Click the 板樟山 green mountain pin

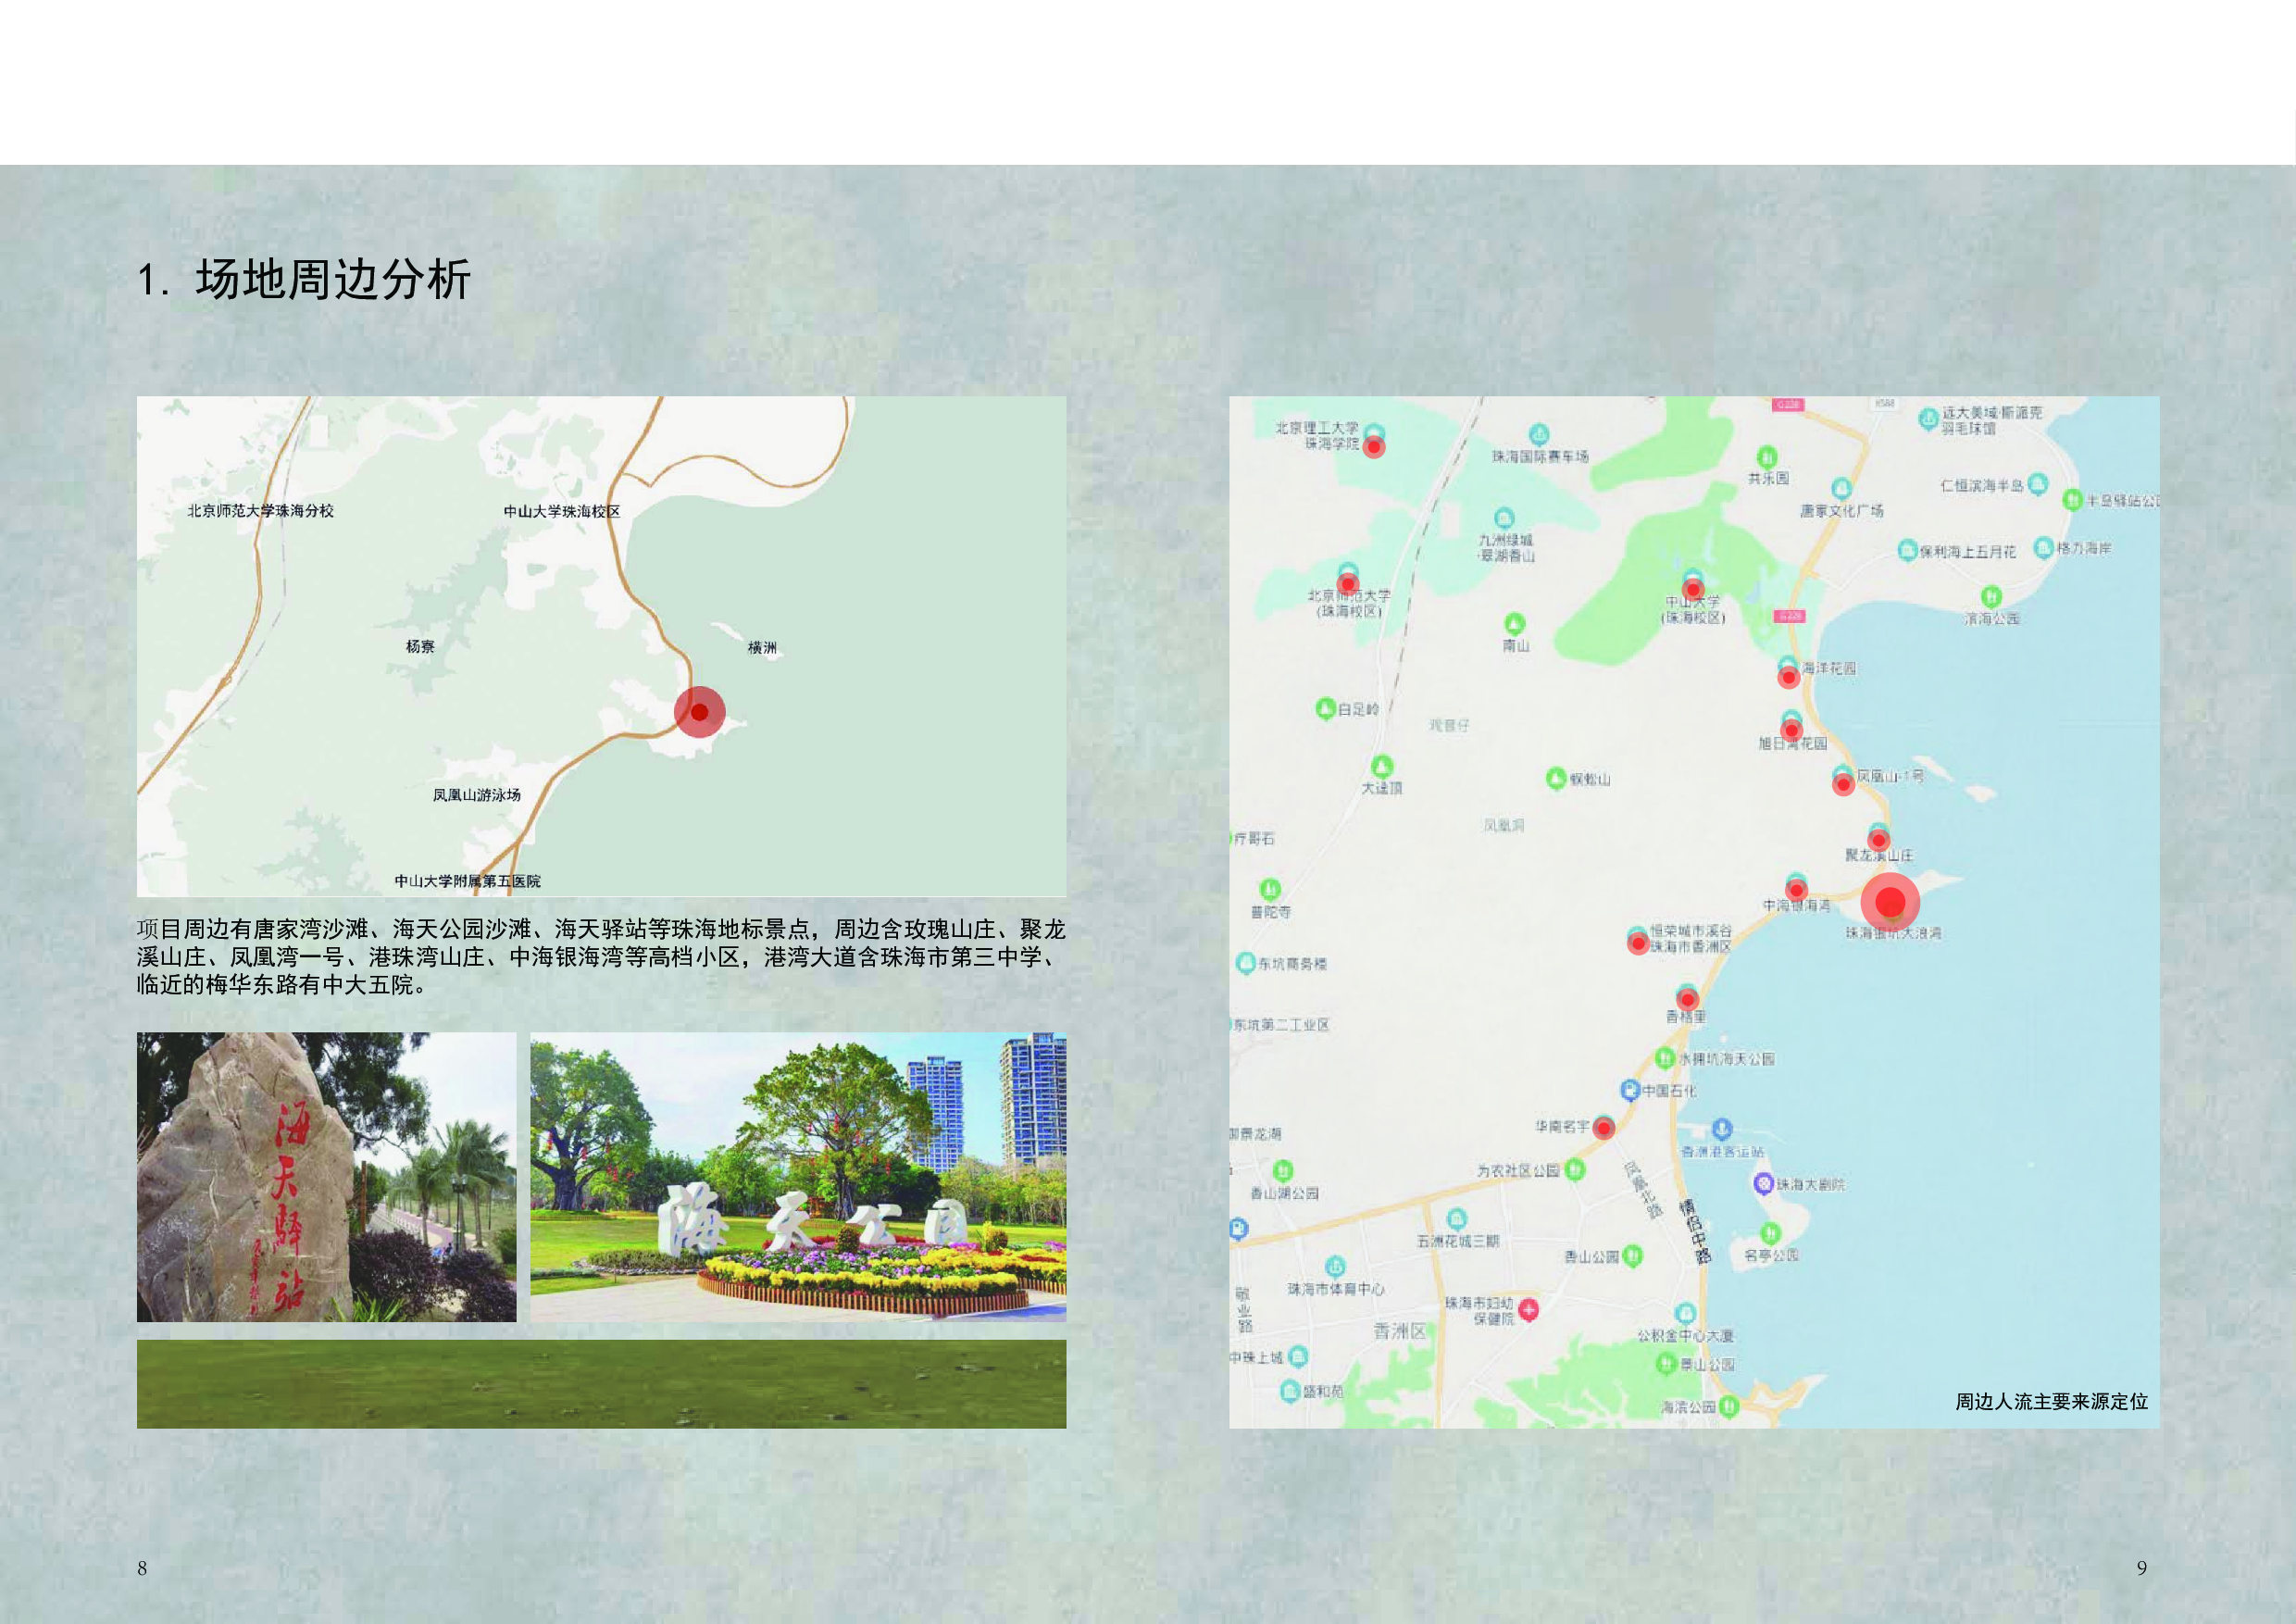1556,778
